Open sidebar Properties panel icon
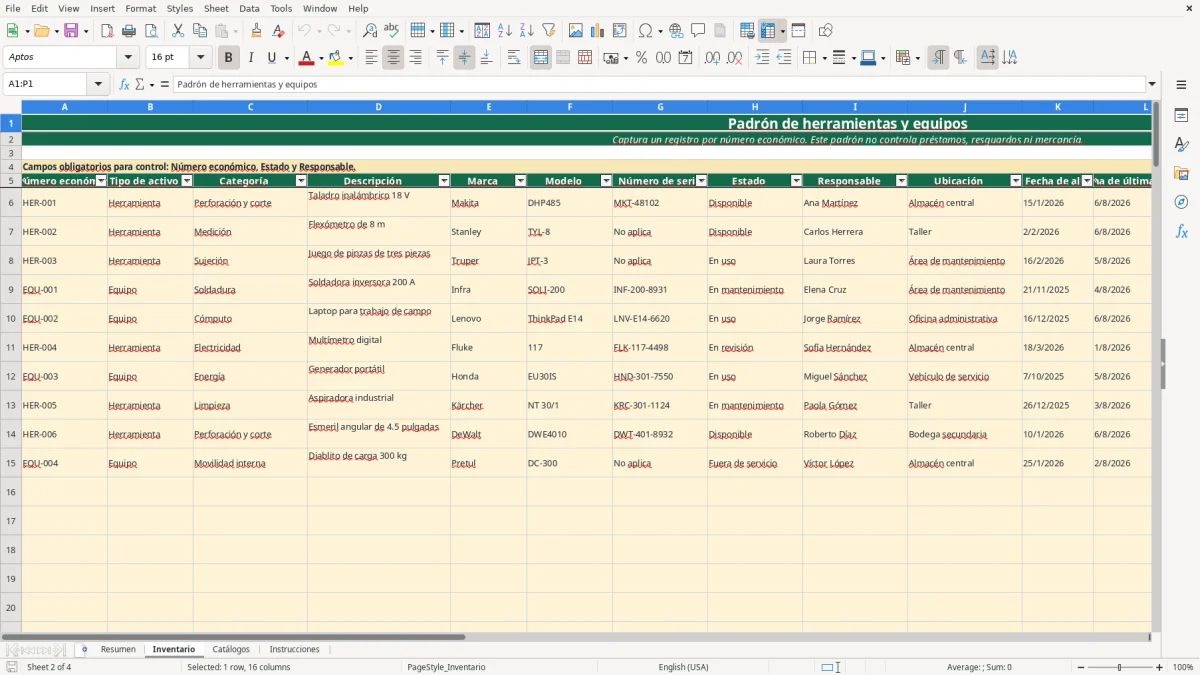Viewport: 1200px width, 675px height. tap(1181, 116)
